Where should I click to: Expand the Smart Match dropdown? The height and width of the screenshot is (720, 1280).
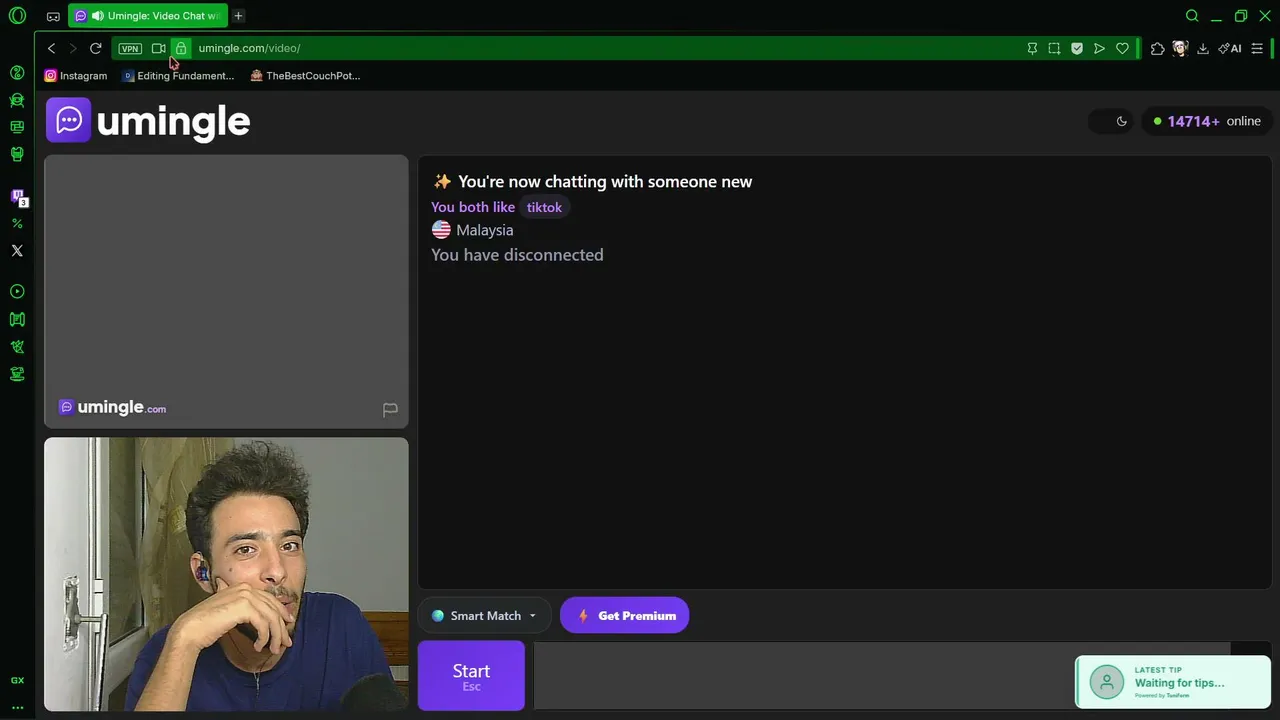click(x=484, y=616)
